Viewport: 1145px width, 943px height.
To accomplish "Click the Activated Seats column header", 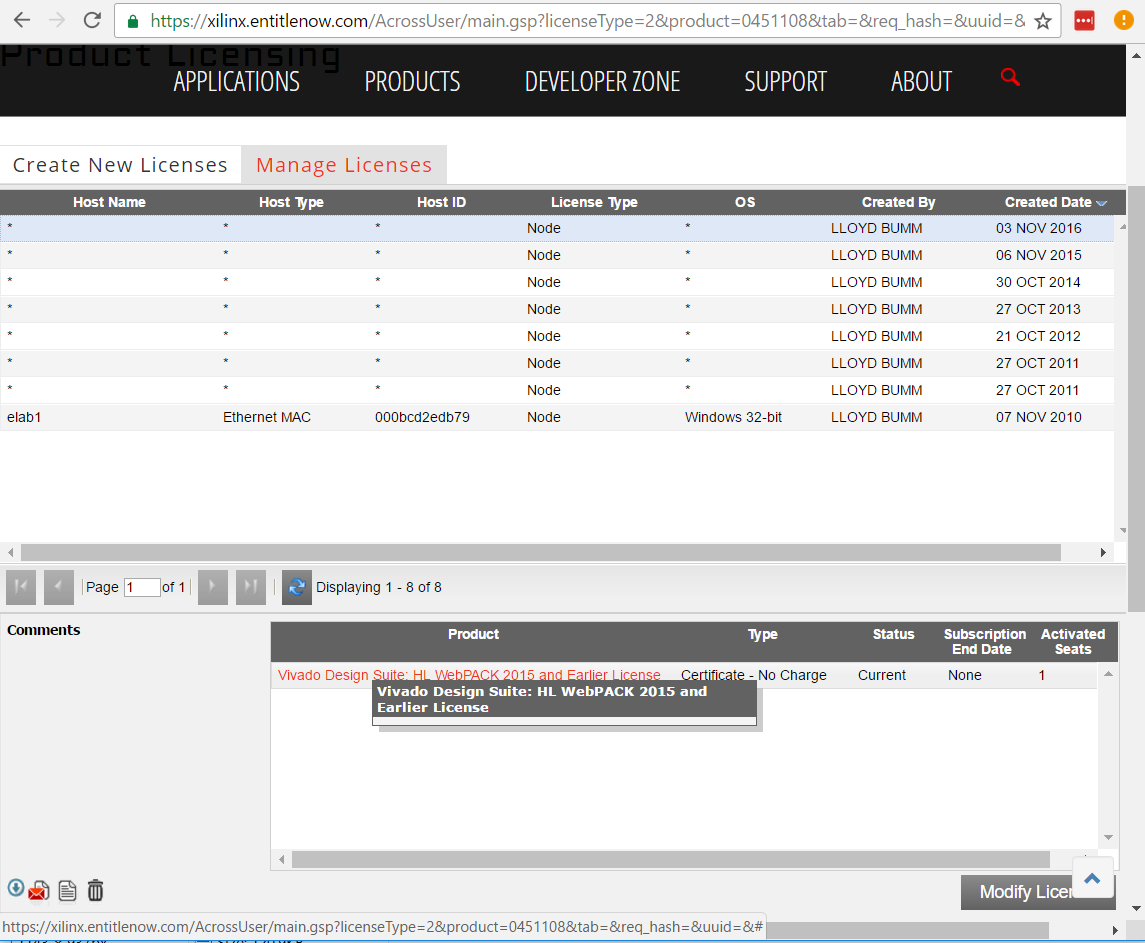I will pyautogui.click(x=1073, y=641).
